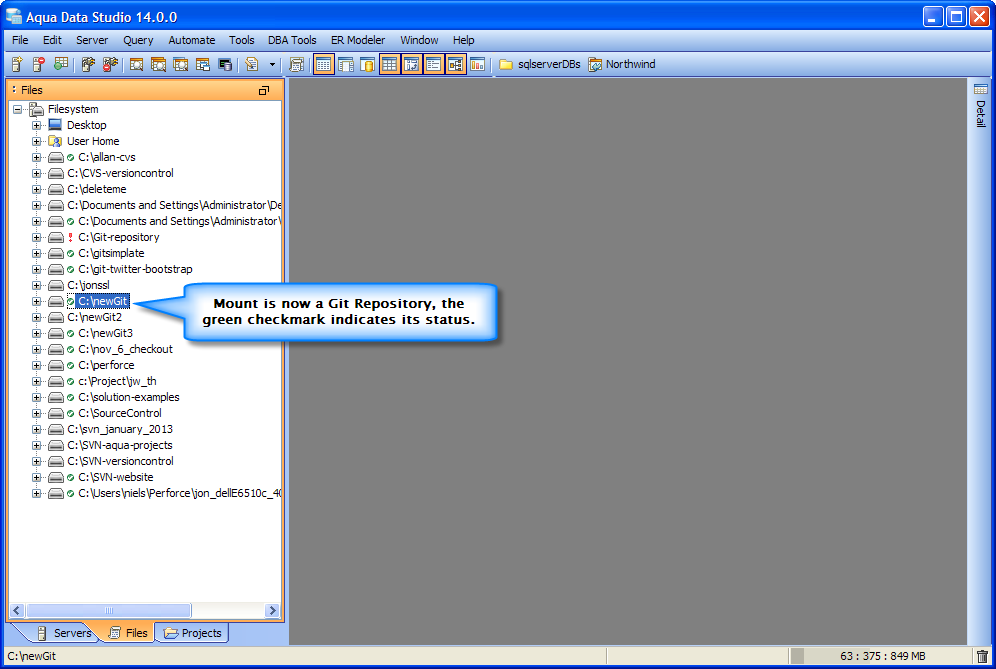
Task: Toggle the highlighted ER diagram button
Action: (x=455, y=64)
